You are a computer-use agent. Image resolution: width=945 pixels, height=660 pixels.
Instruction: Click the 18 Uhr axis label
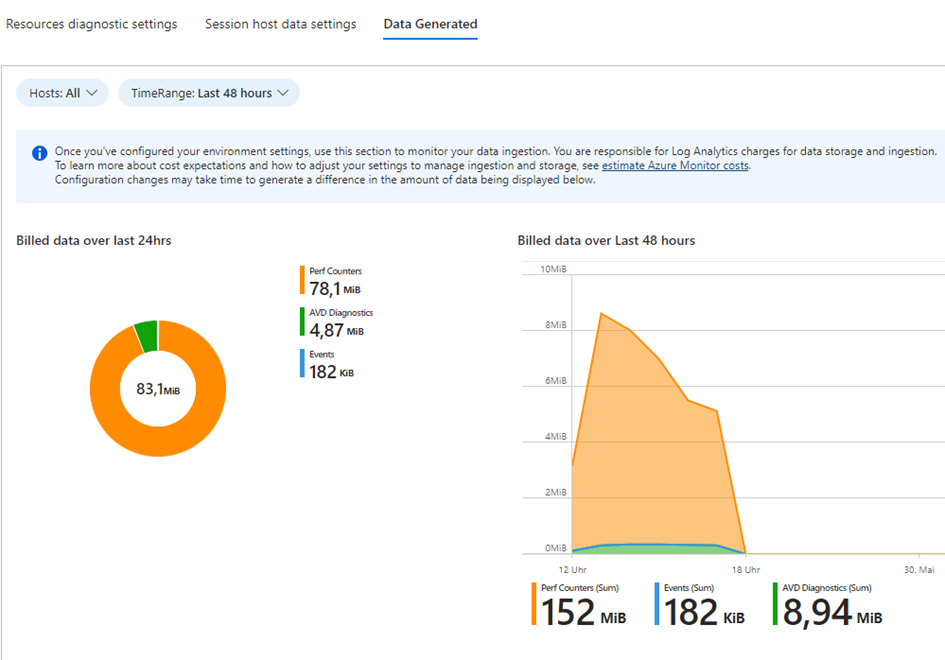click(x=746, y=570)
